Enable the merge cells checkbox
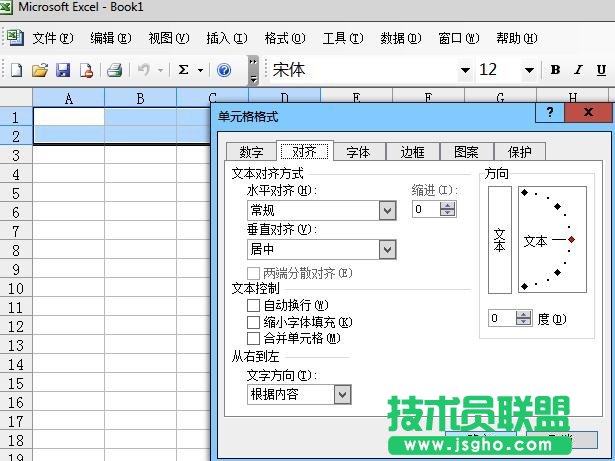The height and width of the screenshot is (461, 615). [x=253, y=338]
